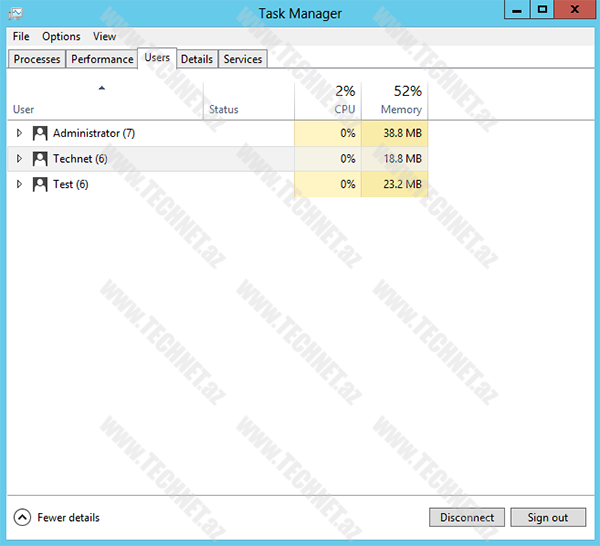The width and height of the screenshot is (600, 546).
Task: Click the Administrator user avatar icon
Action: coord(40,133)
